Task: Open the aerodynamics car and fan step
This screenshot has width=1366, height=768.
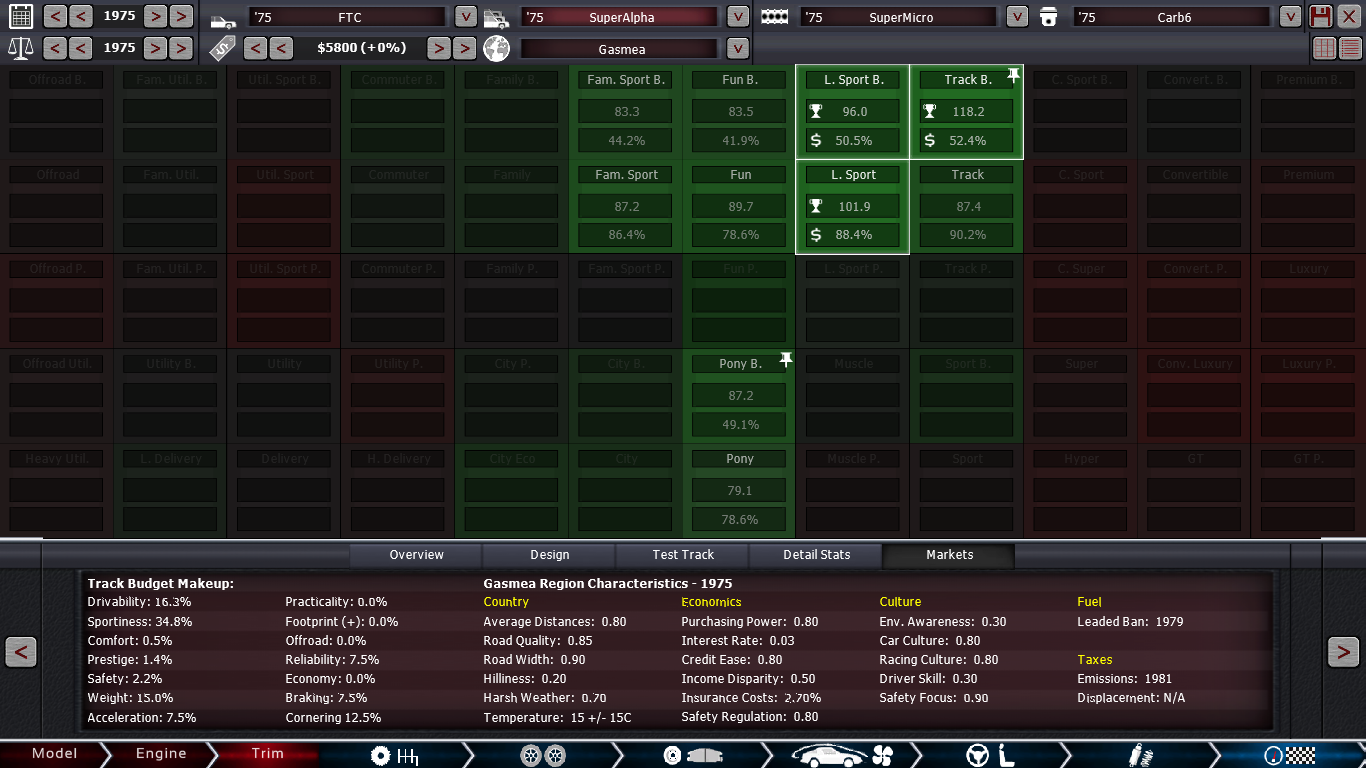Action: click(x=840, y=755)
